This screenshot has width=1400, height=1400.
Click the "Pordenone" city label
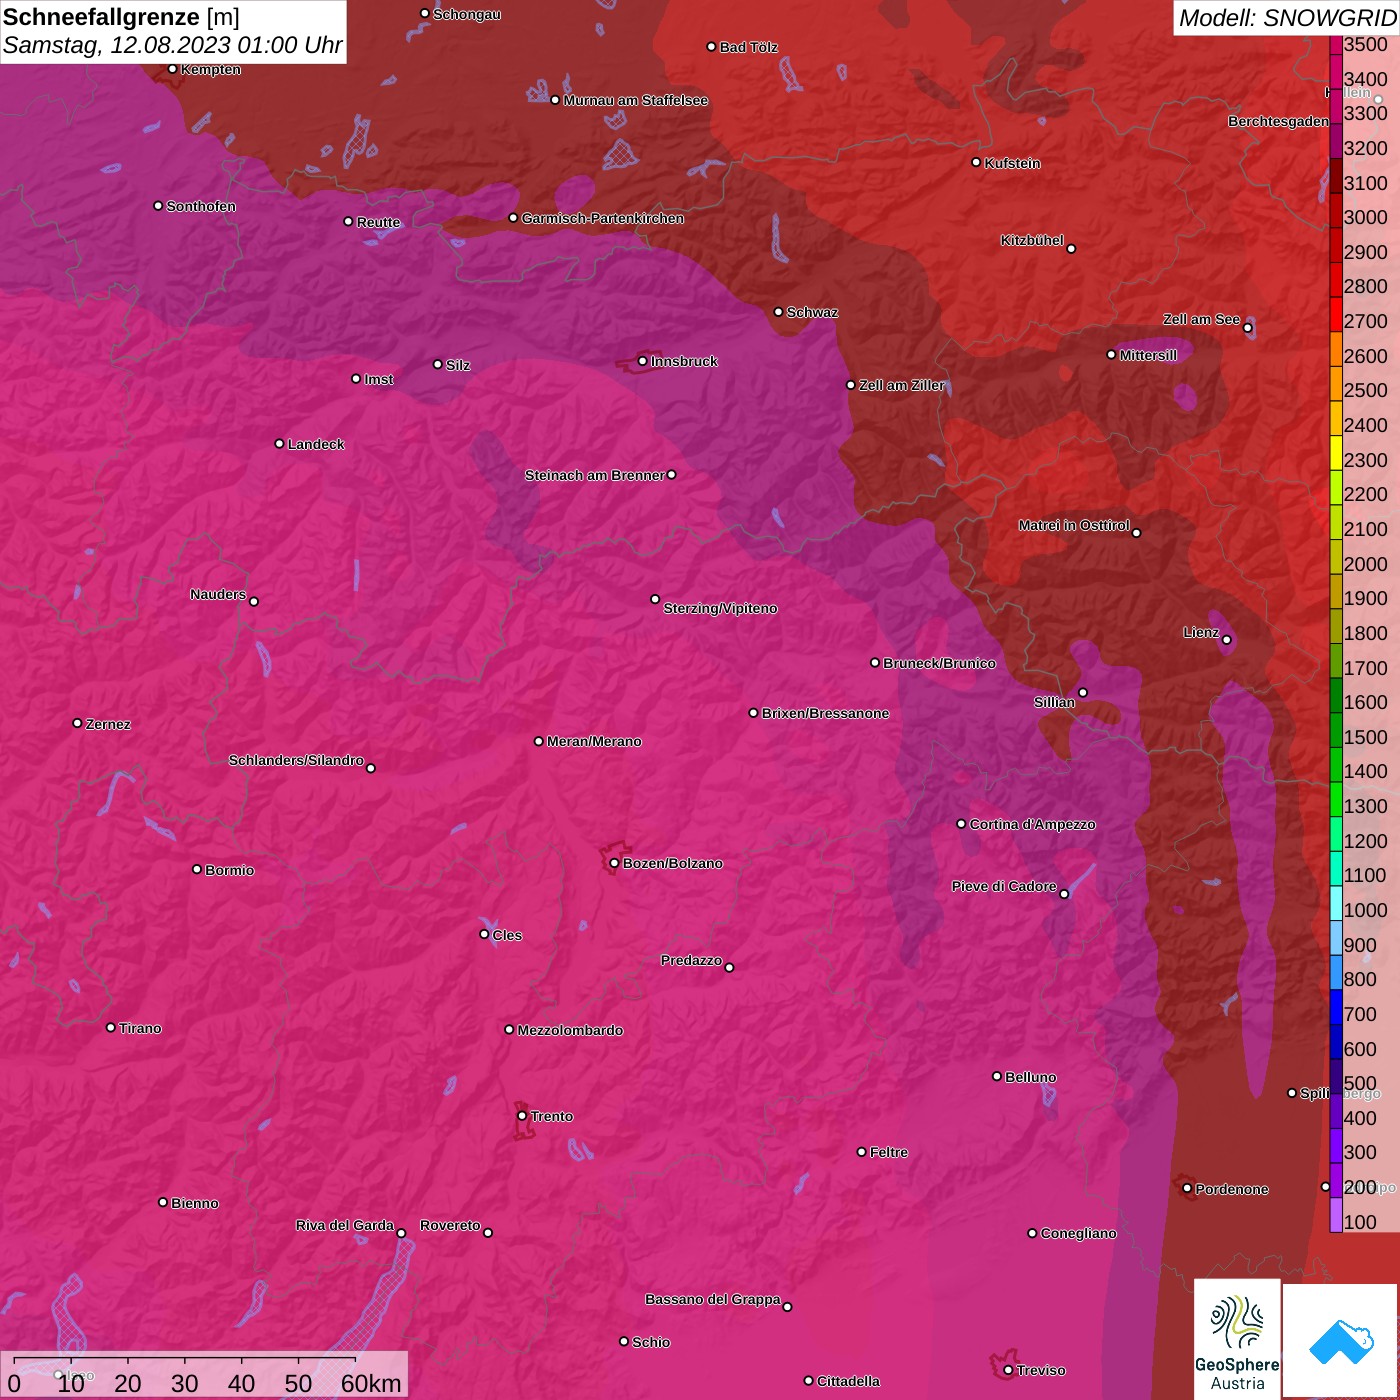(1232, 1189)
